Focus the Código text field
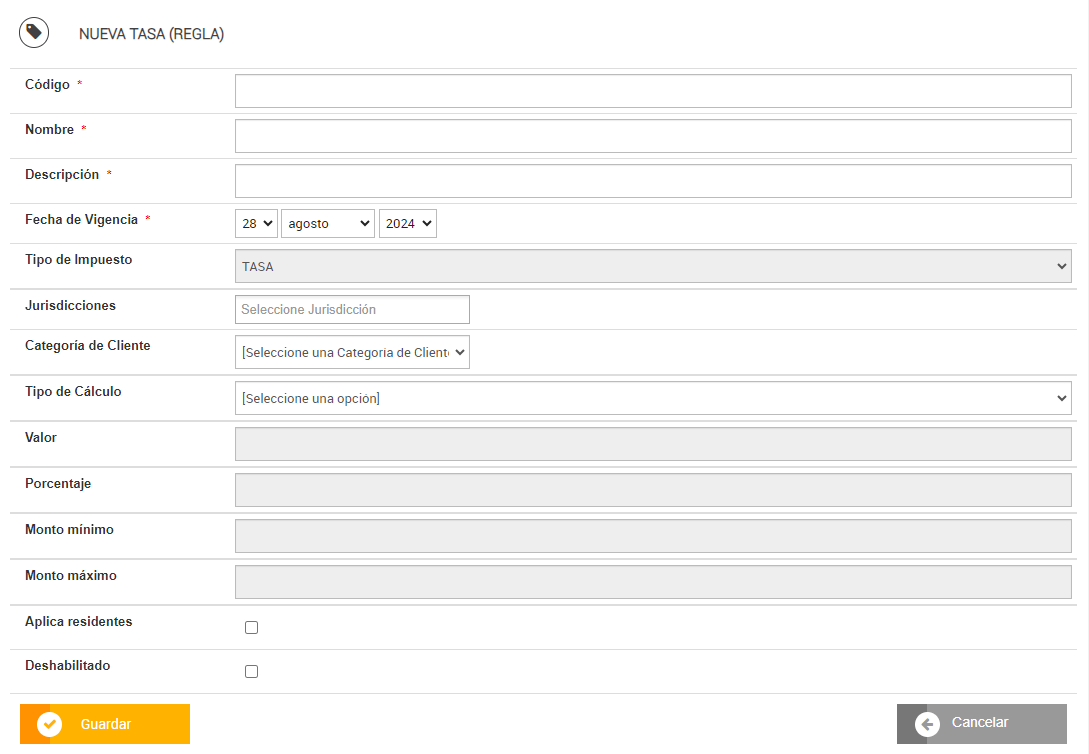This screenshot has width=1089, height=754. coord(653,91)
